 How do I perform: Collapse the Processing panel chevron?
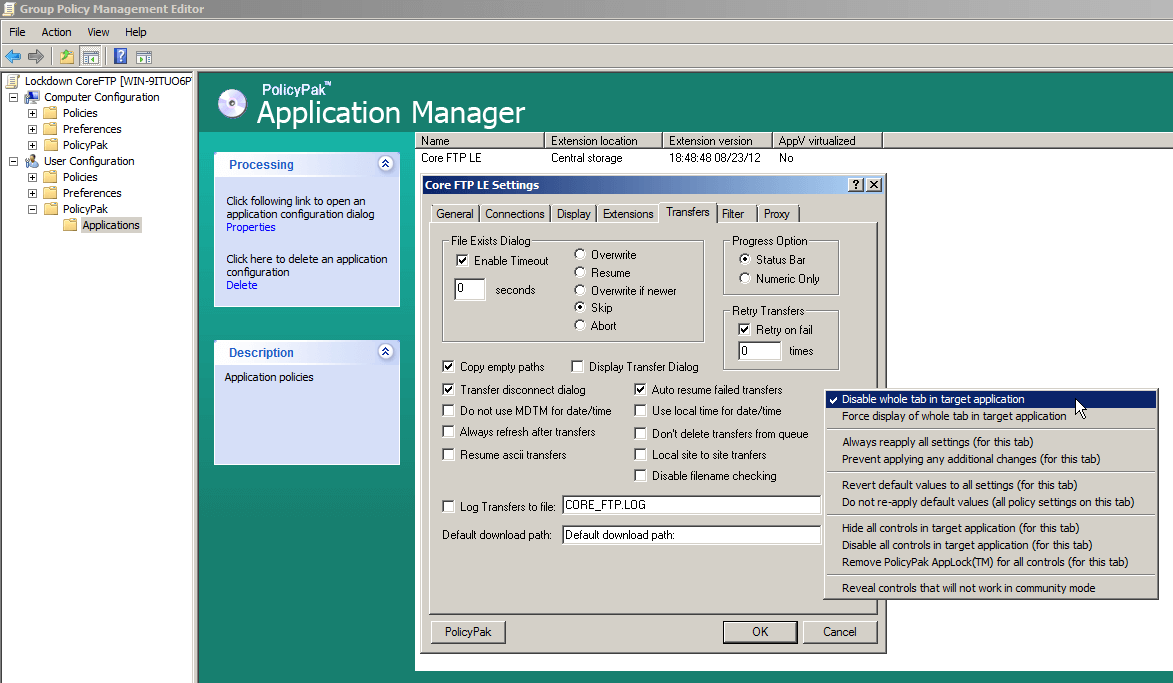pyautogui.click(x=386, y=163)
